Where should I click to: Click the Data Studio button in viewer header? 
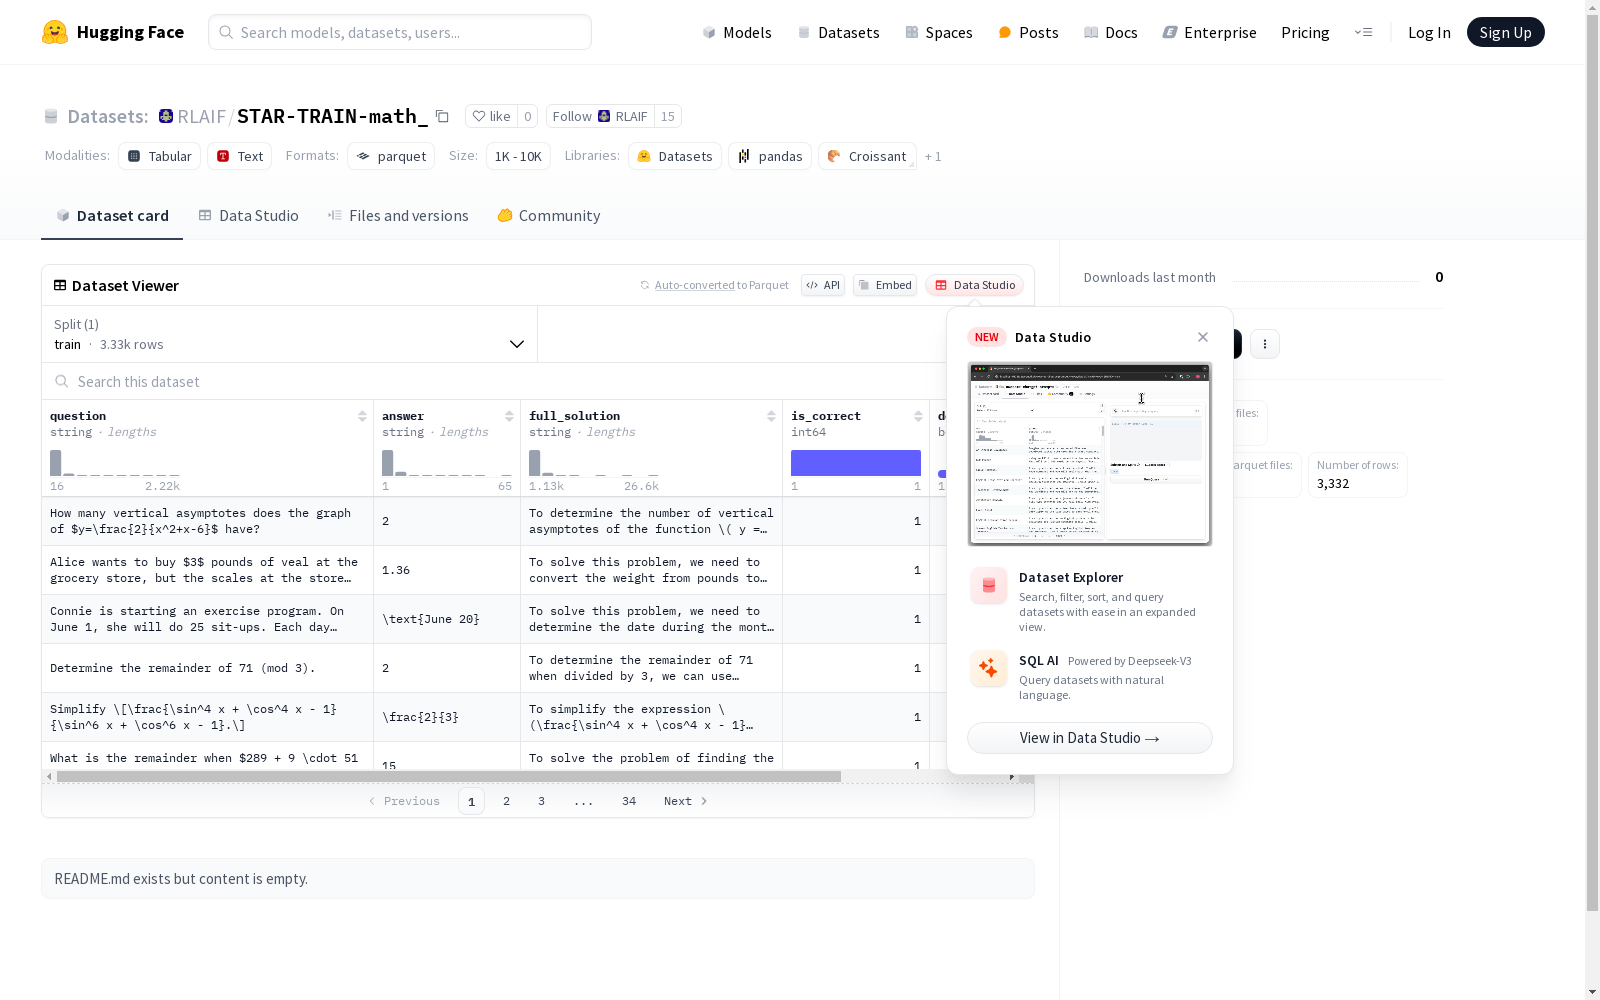coord(974,285)
